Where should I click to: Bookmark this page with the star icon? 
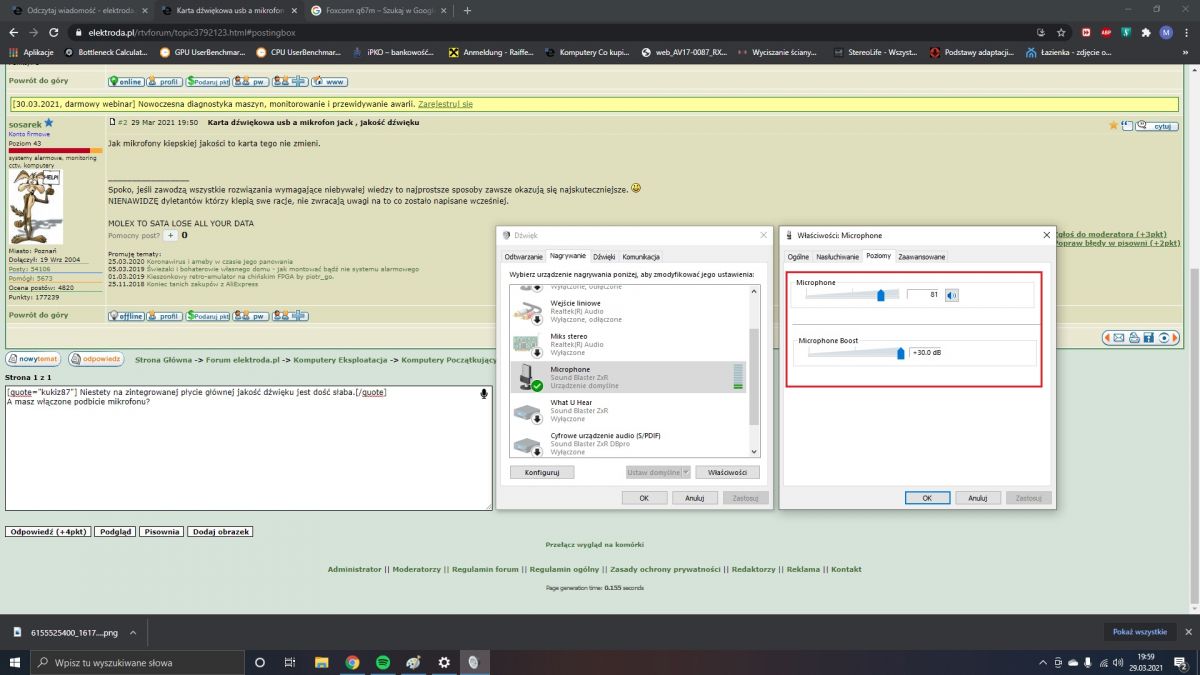click(1061, 32)
